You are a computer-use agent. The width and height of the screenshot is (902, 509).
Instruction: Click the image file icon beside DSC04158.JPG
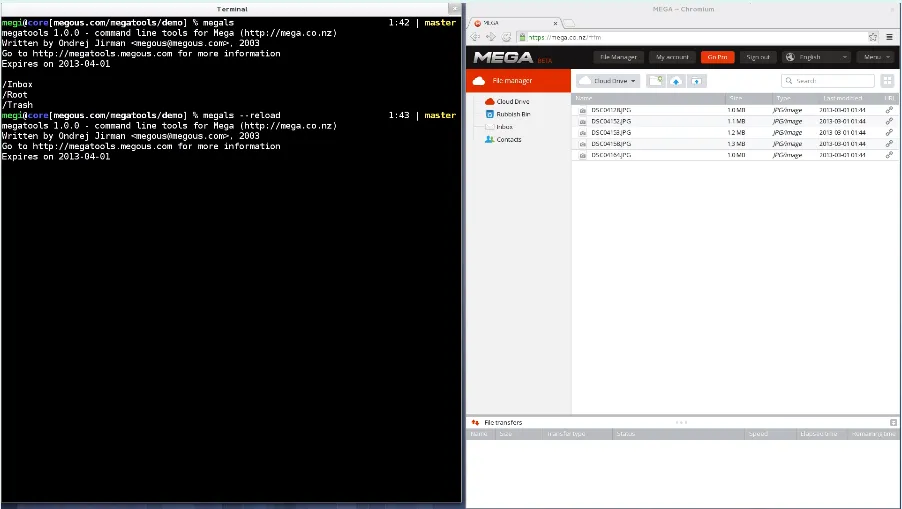tap(582, 144)
